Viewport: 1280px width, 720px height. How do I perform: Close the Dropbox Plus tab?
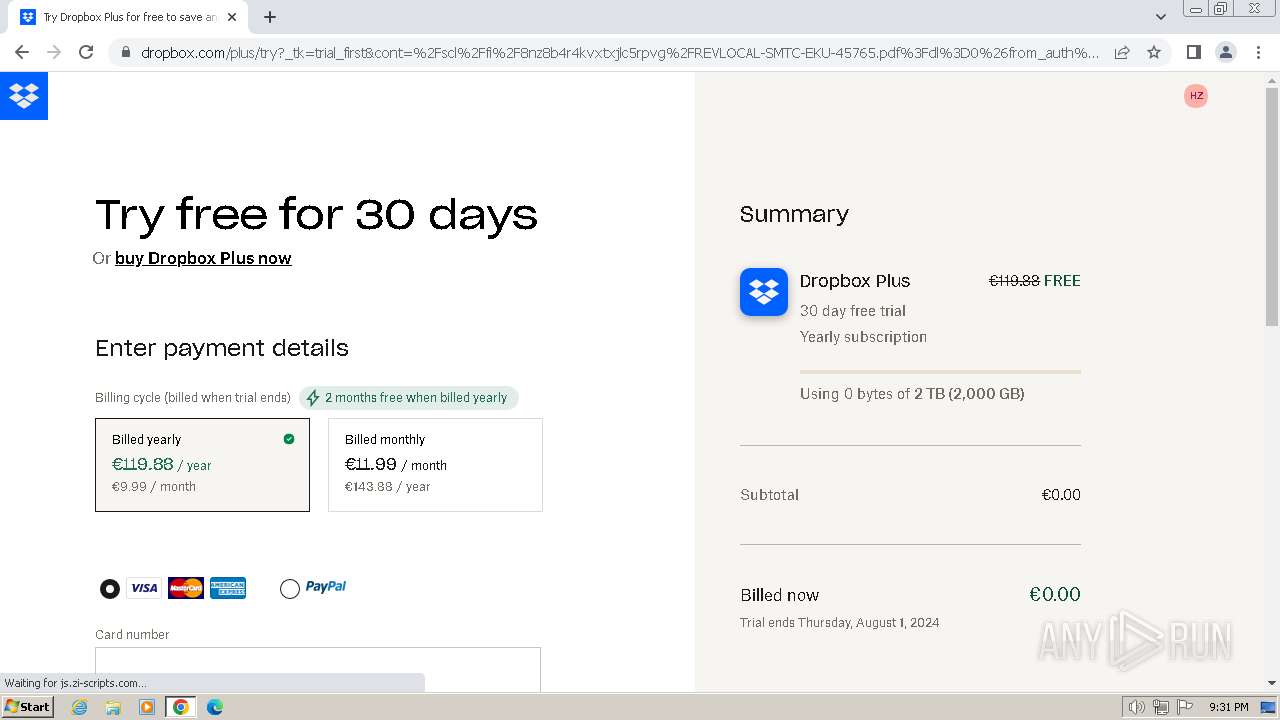pyautogui.click(x=232, y=17)
